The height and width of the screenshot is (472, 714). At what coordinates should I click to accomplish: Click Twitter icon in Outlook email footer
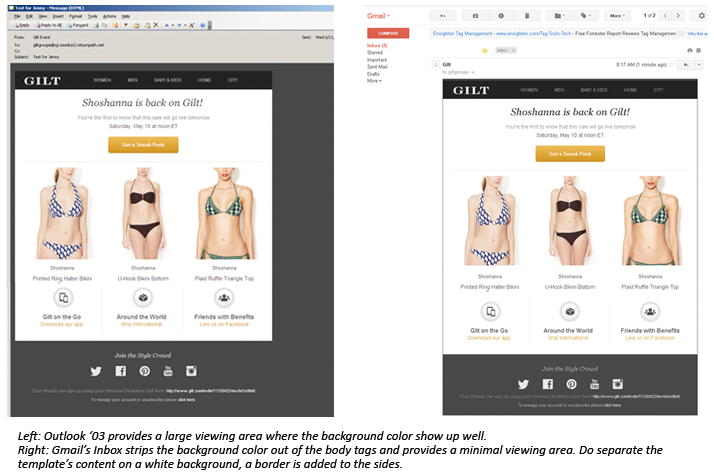tap(96, 370)
